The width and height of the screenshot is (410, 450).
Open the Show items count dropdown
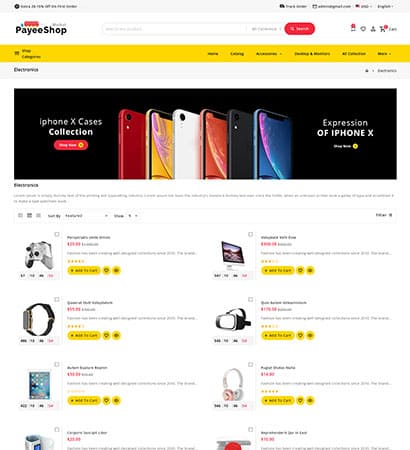coord(132,216)
